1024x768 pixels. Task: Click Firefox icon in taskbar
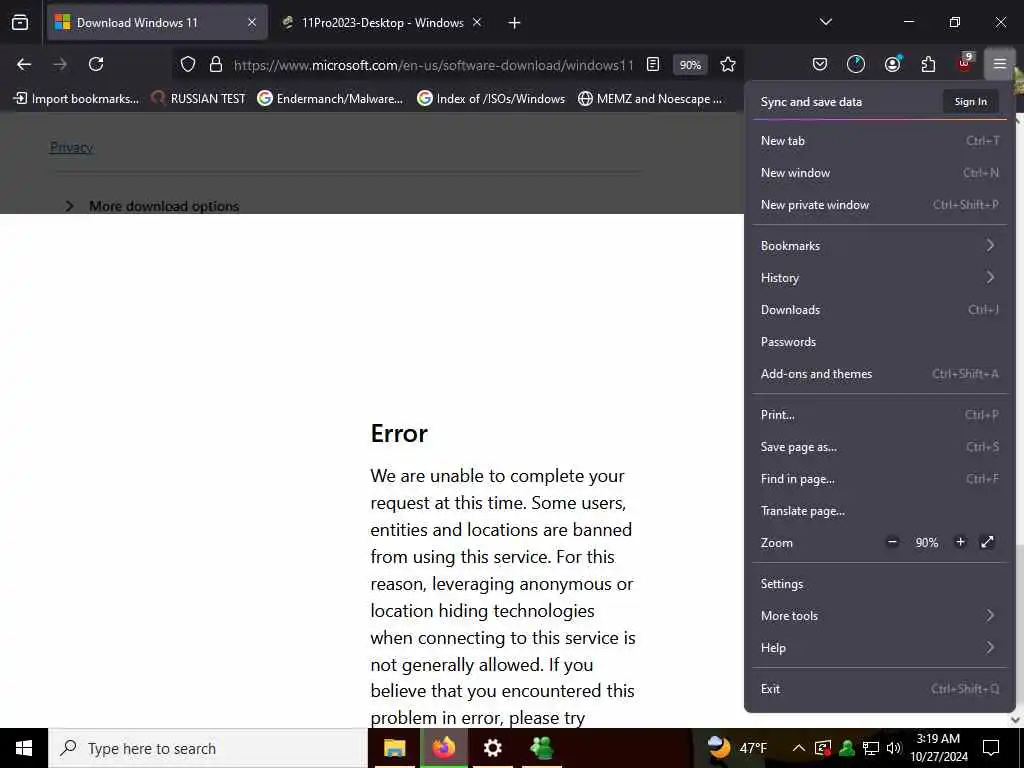pos(443,748)
